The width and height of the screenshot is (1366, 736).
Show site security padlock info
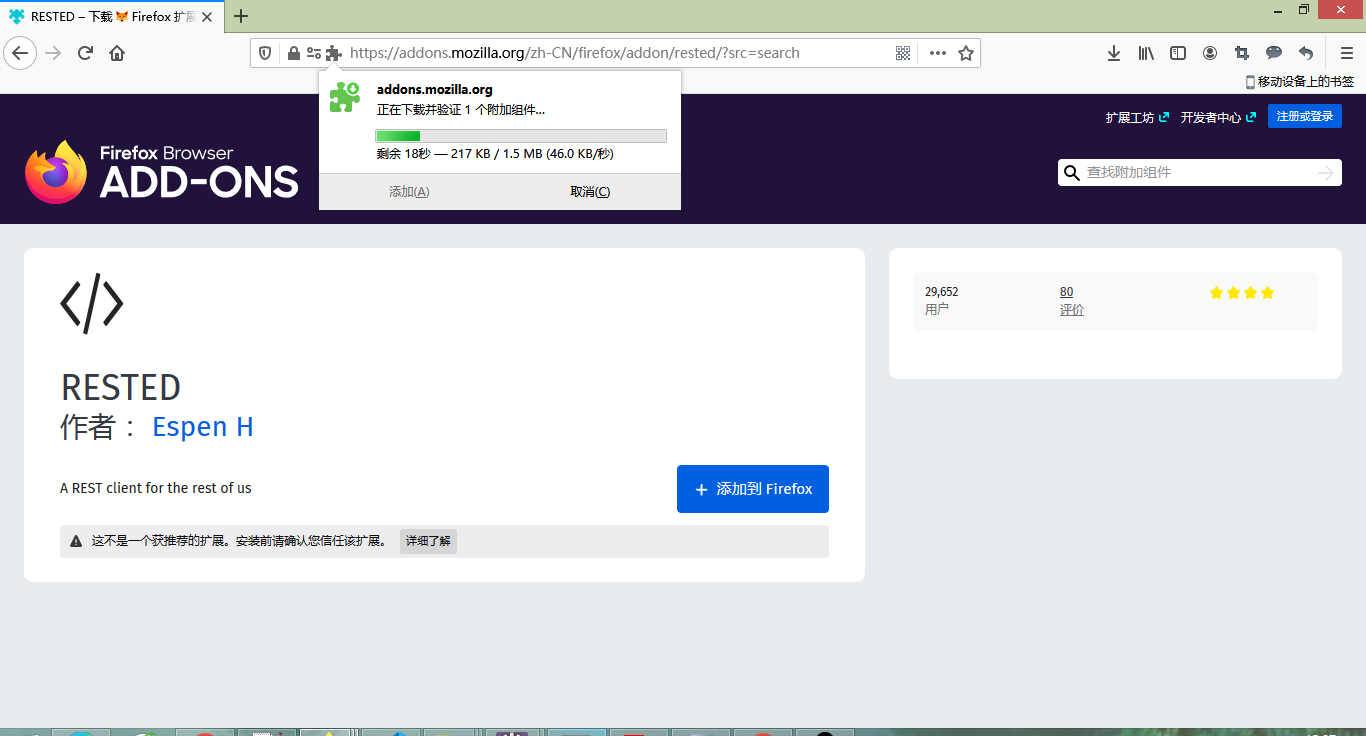pyautogui.click(x=293, y=53)
